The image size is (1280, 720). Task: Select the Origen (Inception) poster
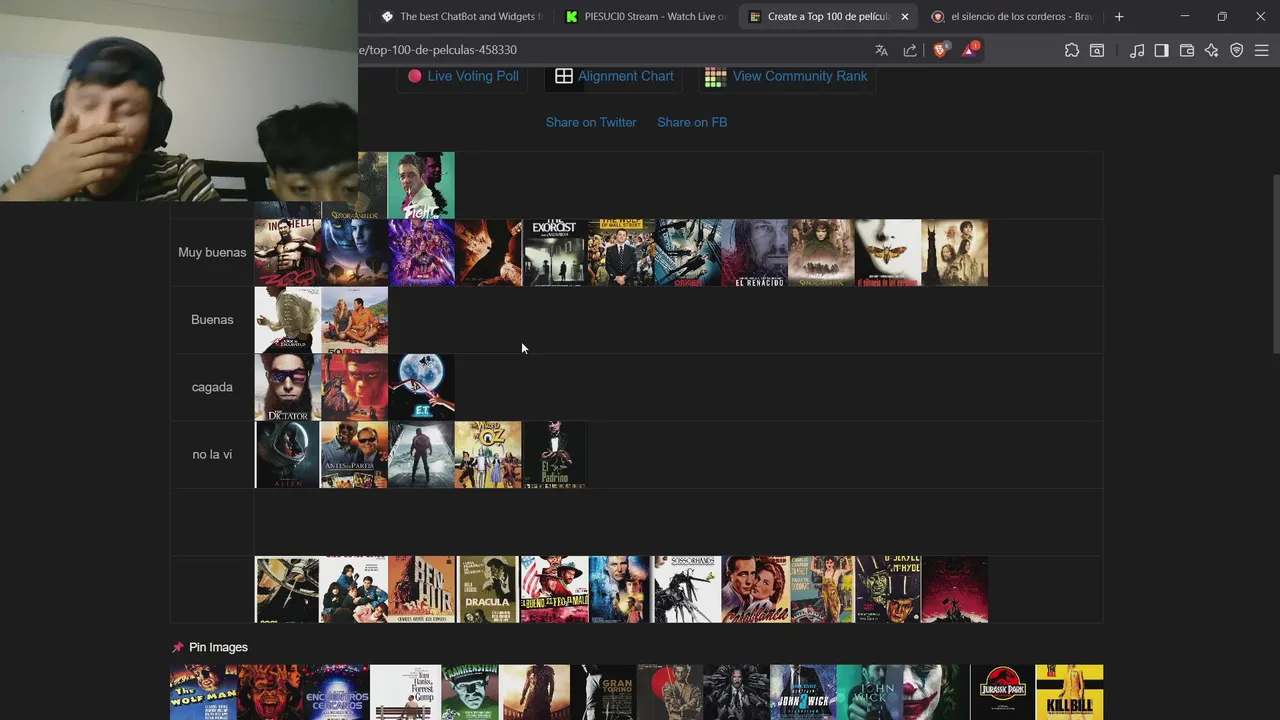tap(688, 253)
